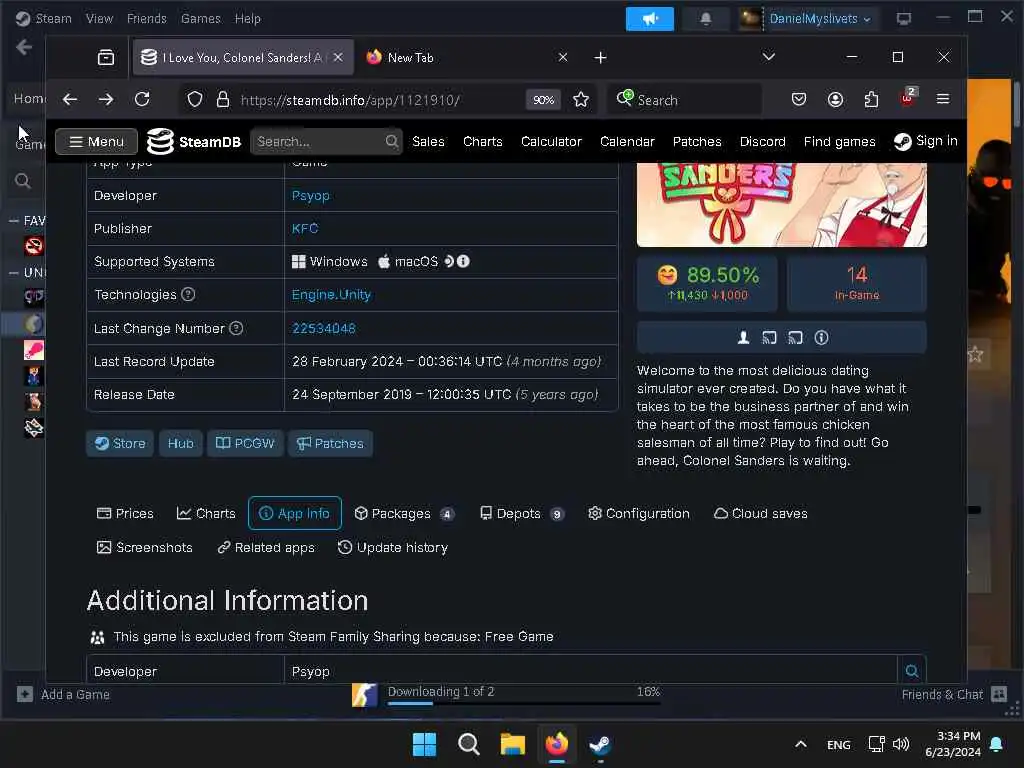Image resolution: width=1024 pixels, height=768 pixels.
Task: Click the 89.50% rating box
Action: 707,283
